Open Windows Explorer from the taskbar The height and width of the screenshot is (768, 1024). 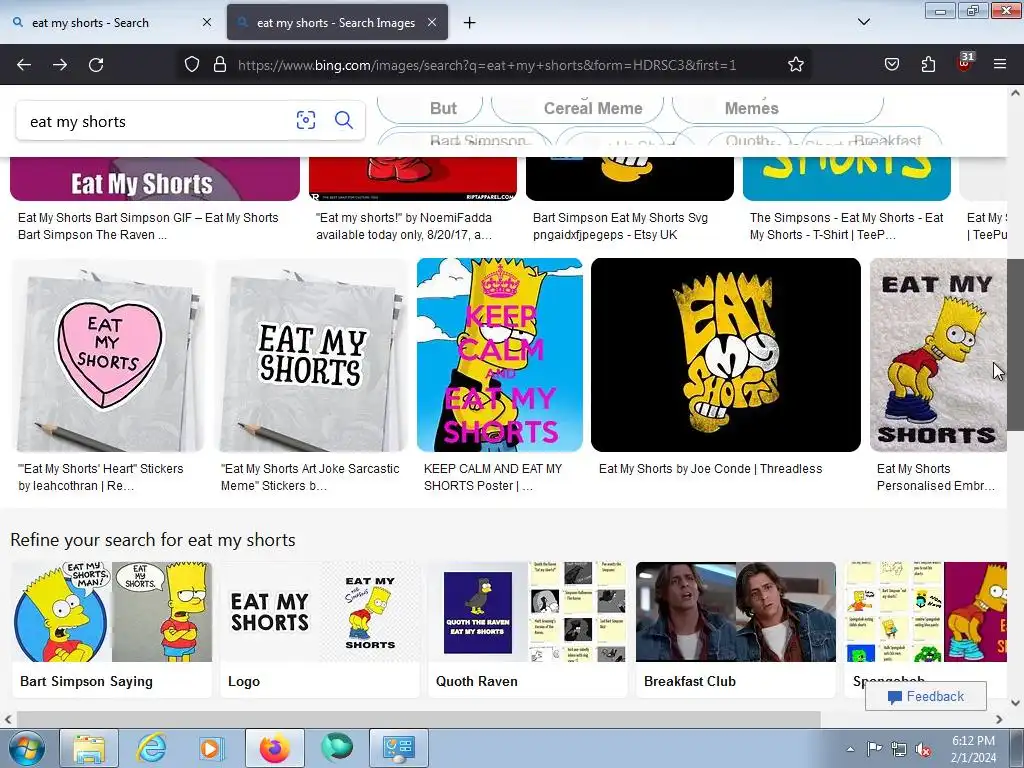click(89, 748)
